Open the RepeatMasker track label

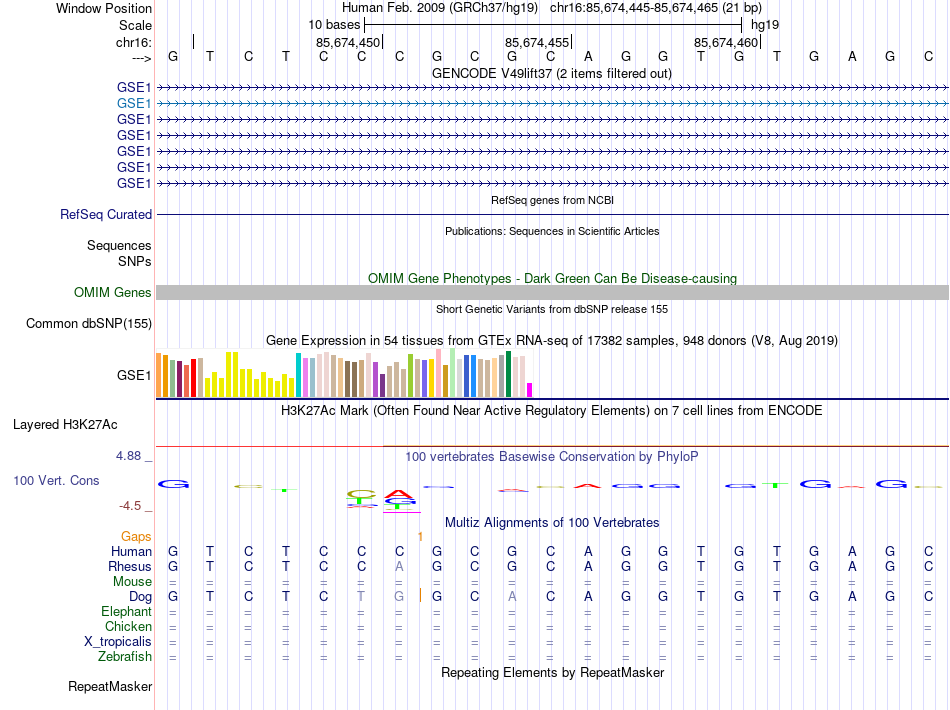tap(110, 687)
